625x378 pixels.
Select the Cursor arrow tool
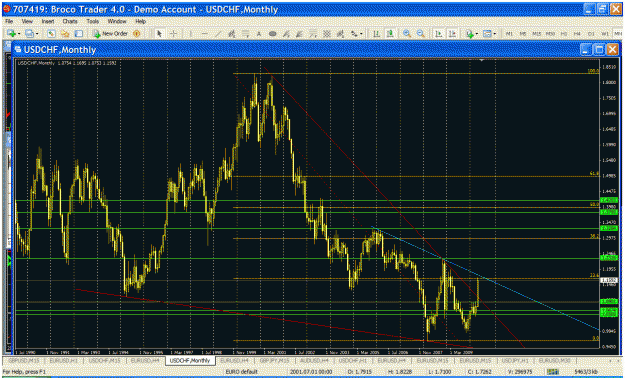coord(159,34)
